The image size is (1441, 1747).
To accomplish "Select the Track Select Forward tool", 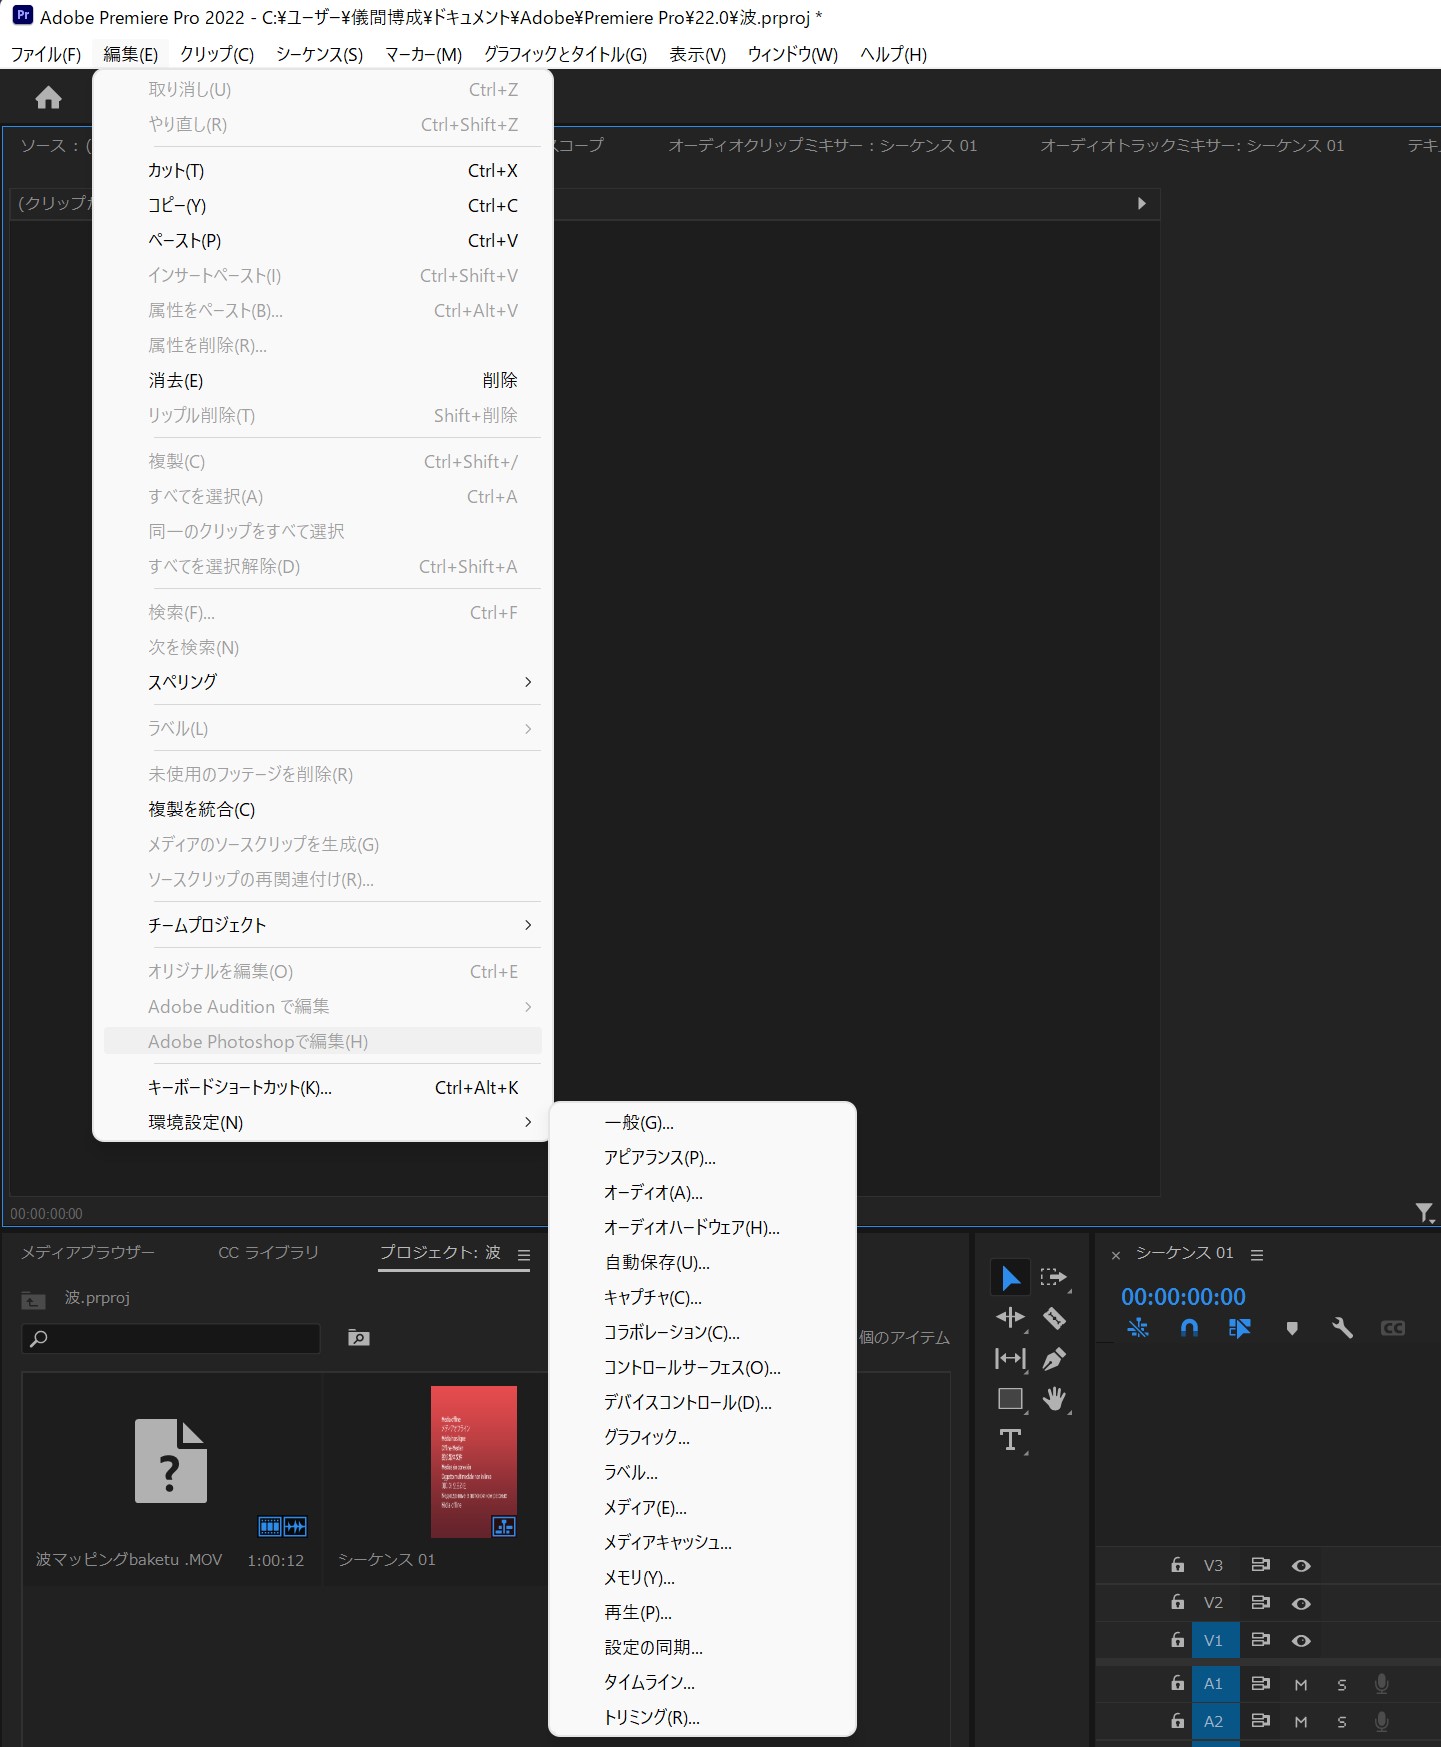I will [1053, 1277].
